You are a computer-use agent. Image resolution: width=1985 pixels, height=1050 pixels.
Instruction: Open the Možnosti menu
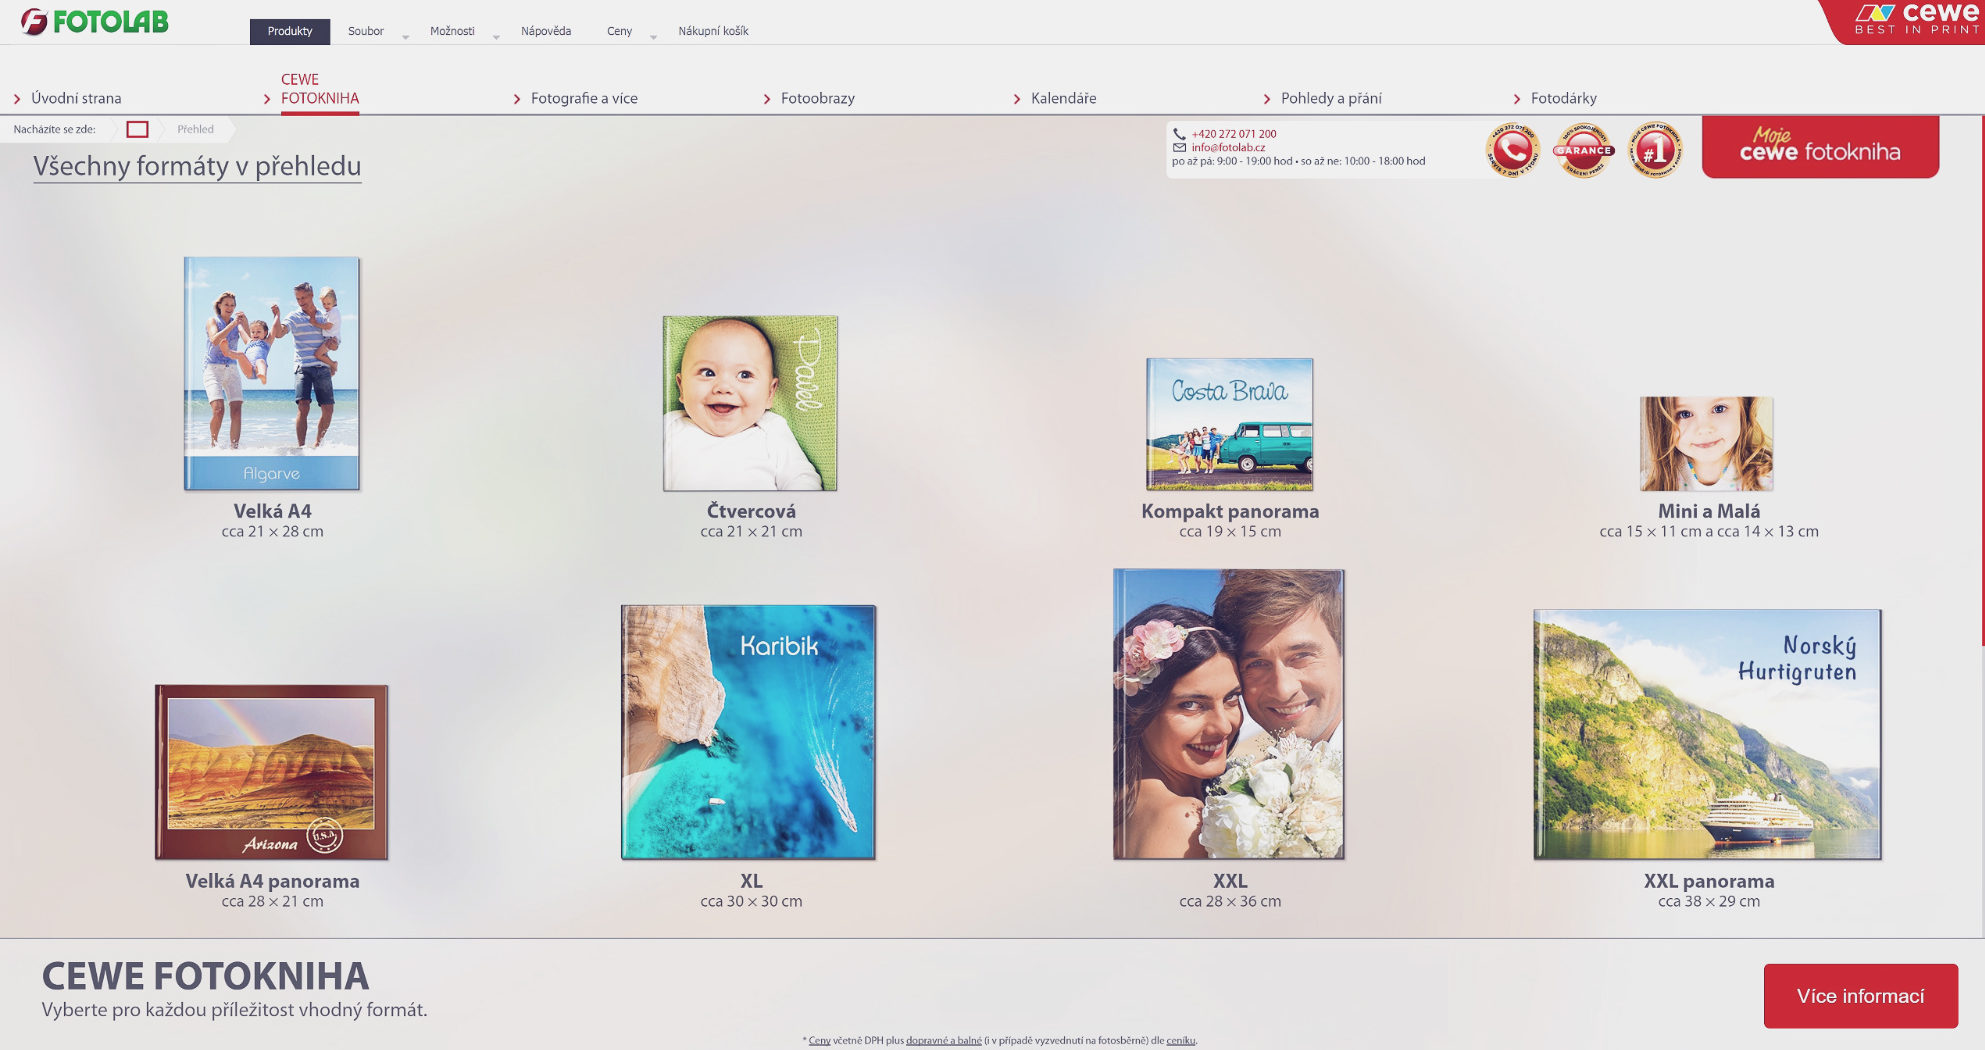[x=452, y=31]
